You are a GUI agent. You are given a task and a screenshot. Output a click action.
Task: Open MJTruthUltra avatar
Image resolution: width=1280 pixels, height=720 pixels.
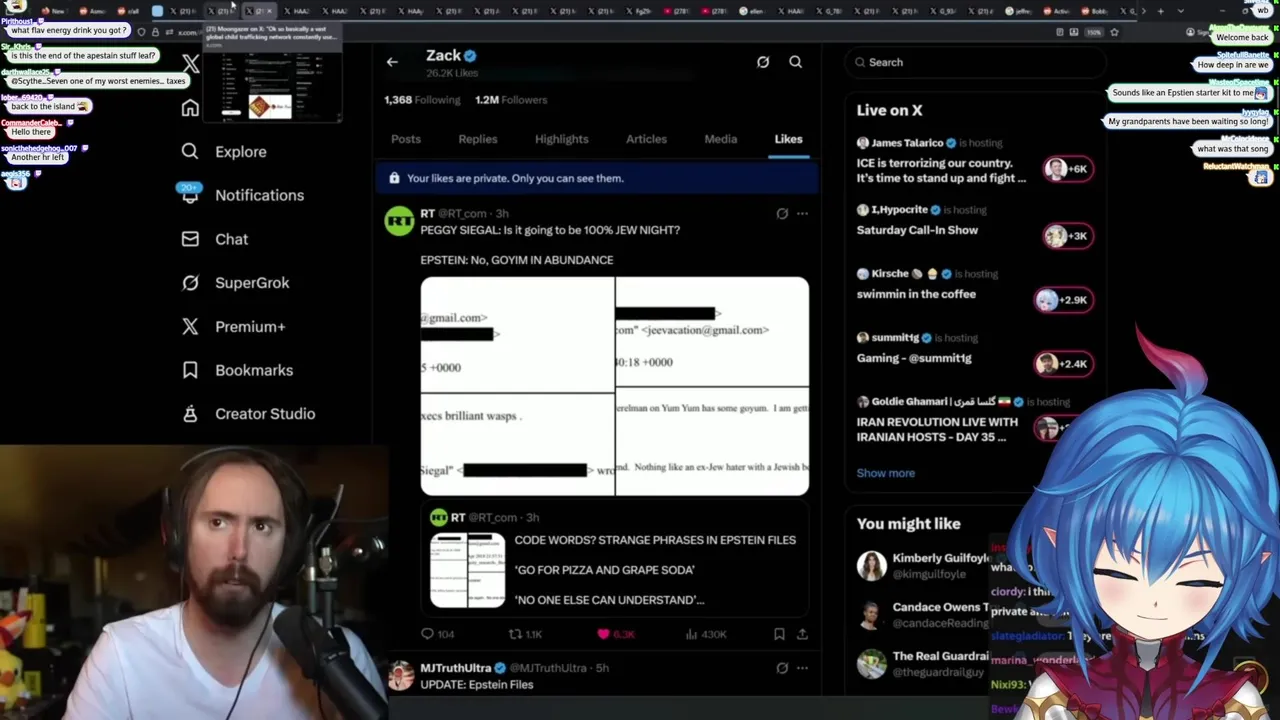tap(400, 676)
